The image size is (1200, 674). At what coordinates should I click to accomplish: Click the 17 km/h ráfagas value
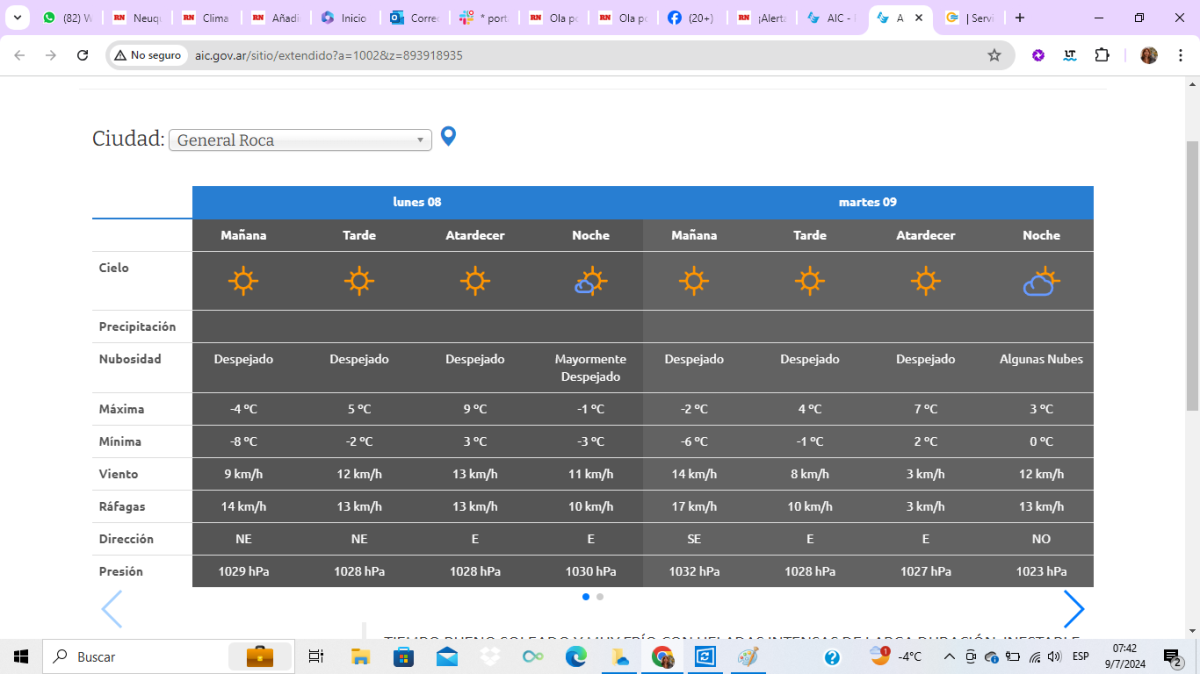pos(694,506)
